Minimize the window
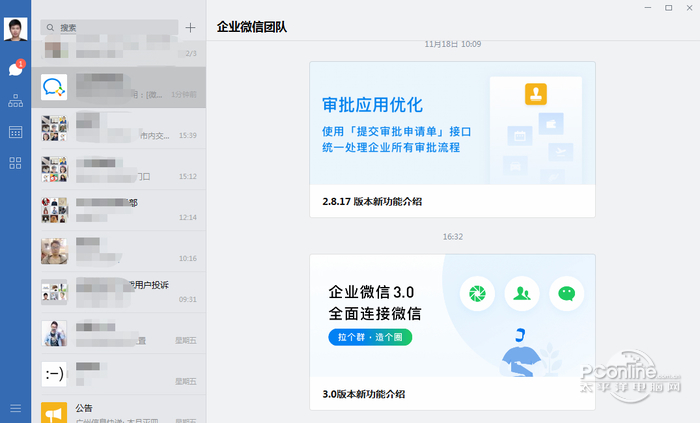700x423 pixels. [648, 8]
